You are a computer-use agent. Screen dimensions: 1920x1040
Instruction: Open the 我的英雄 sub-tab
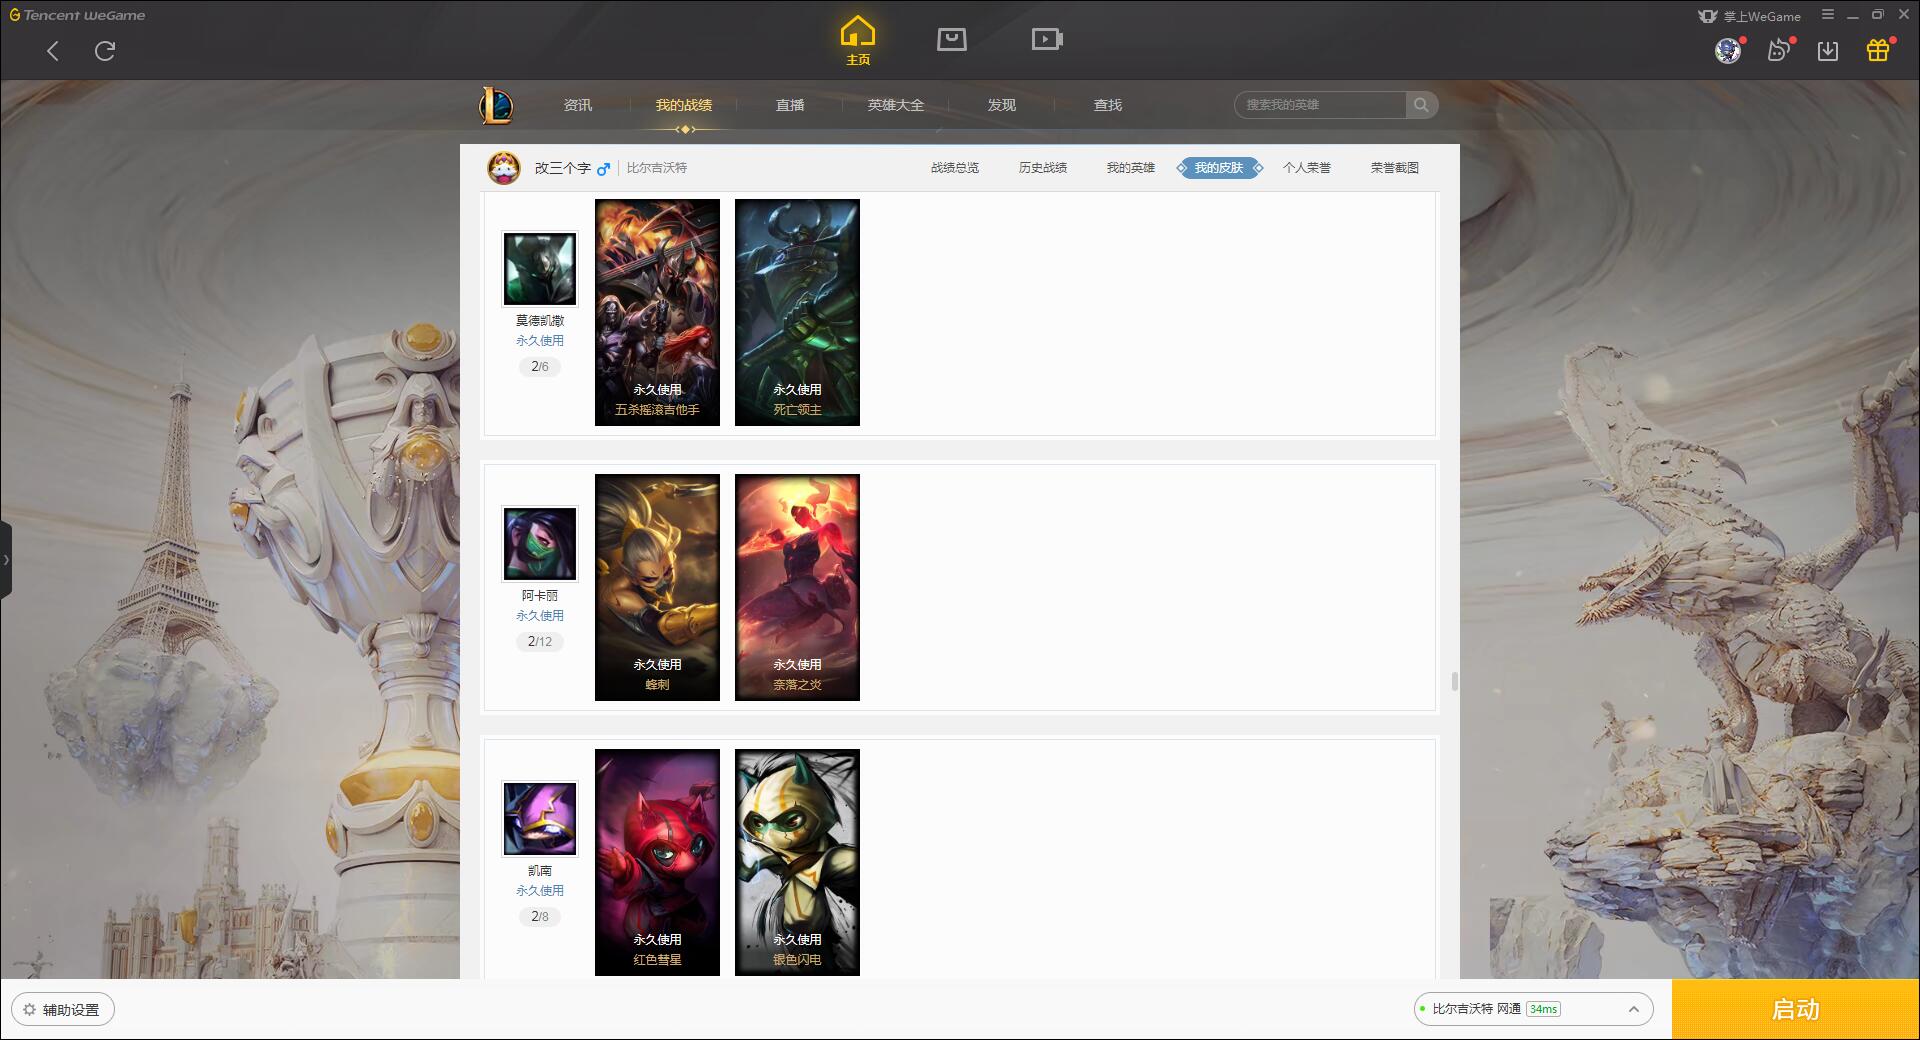(1131, 168)
